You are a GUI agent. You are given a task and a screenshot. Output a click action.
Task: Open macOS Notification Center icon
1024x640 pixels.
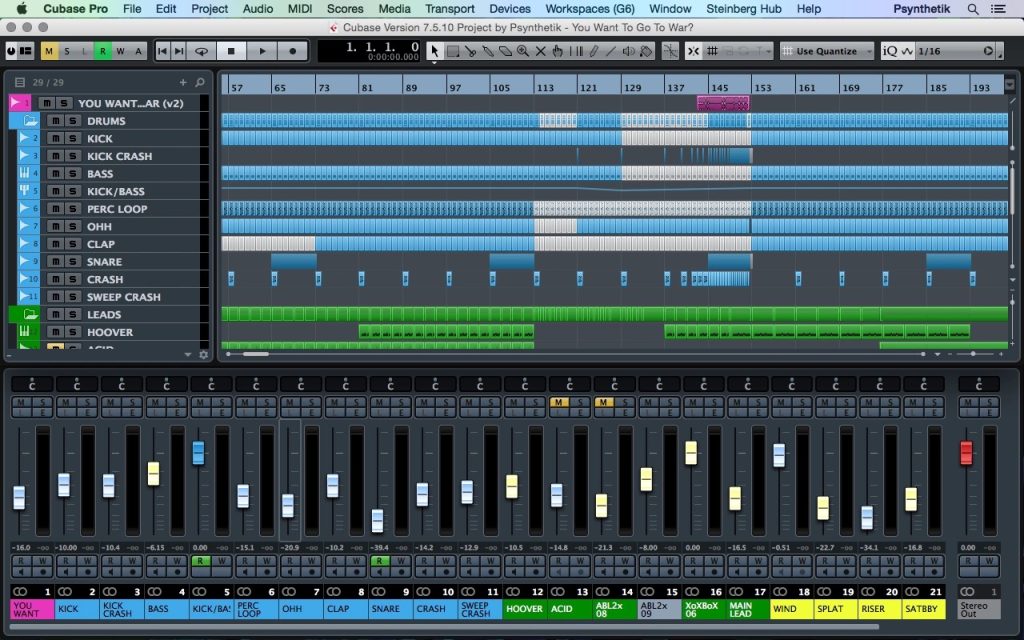pos(998,9)
